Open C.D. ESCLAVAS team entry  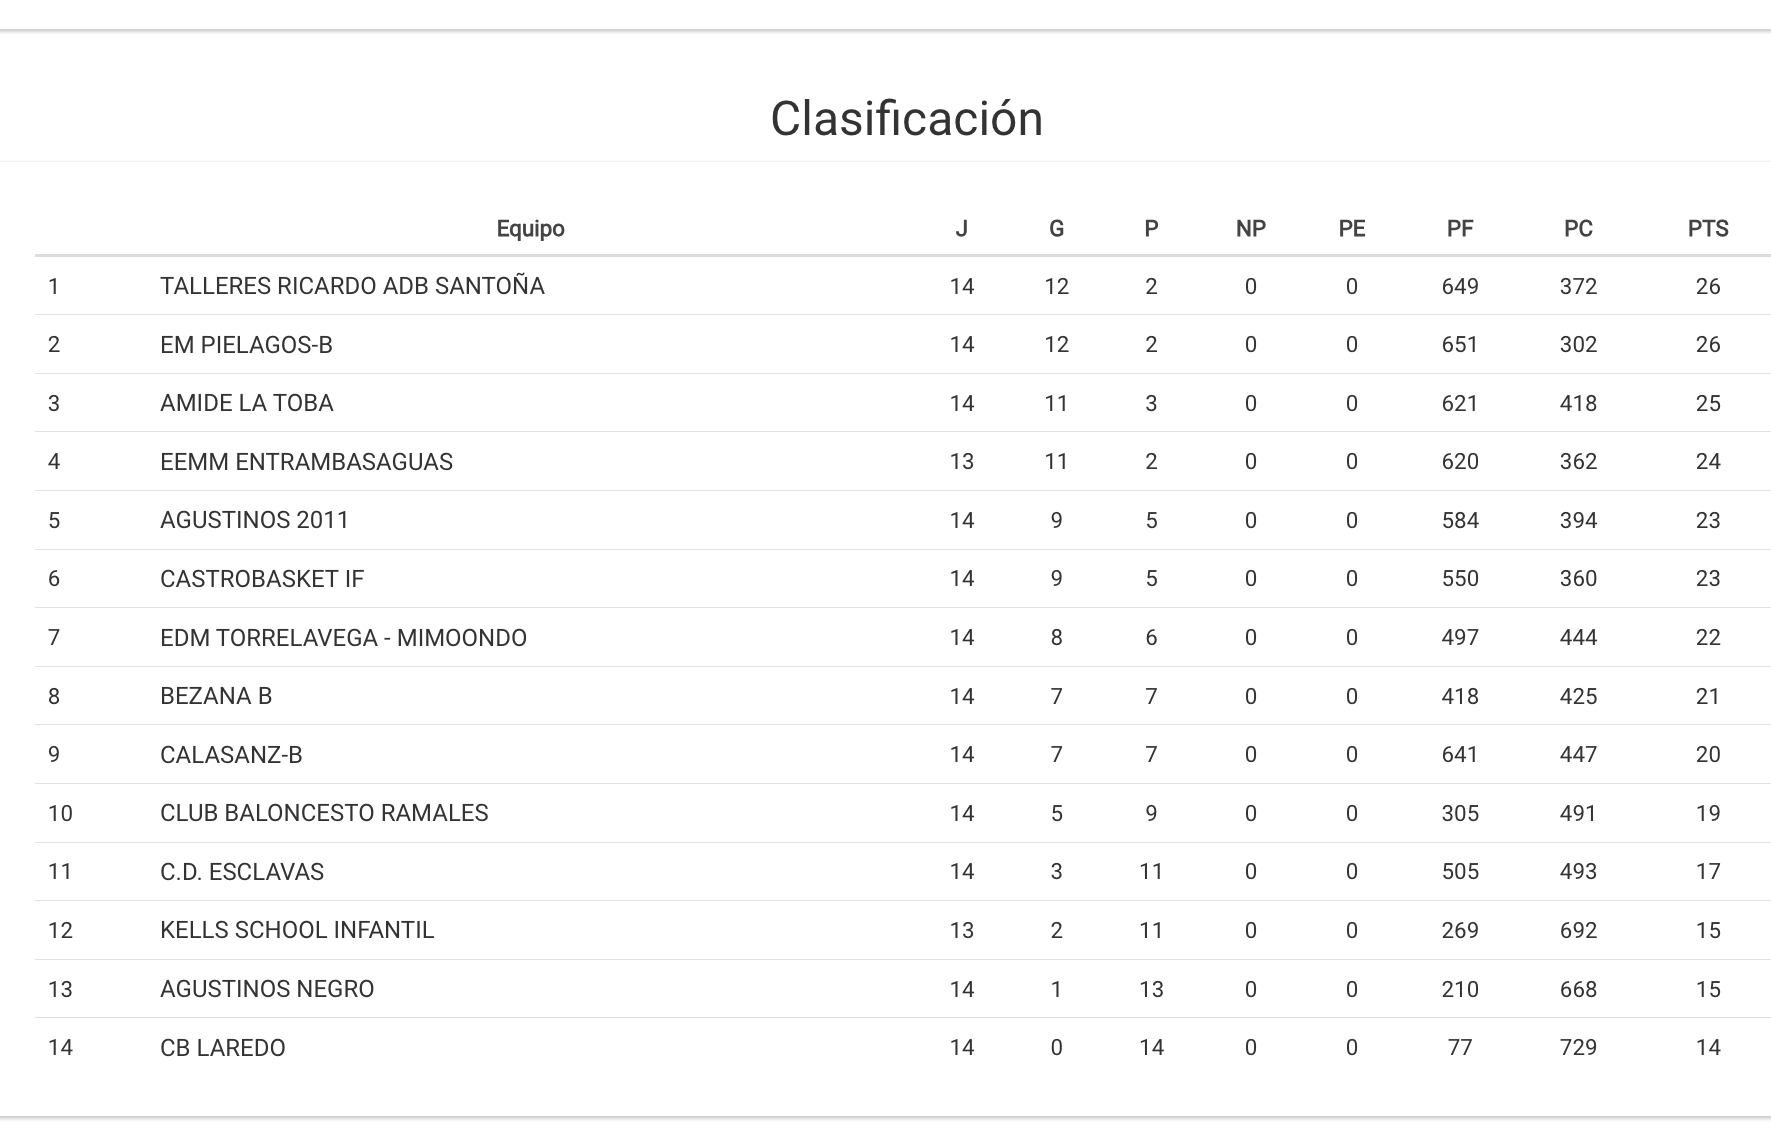242,872
